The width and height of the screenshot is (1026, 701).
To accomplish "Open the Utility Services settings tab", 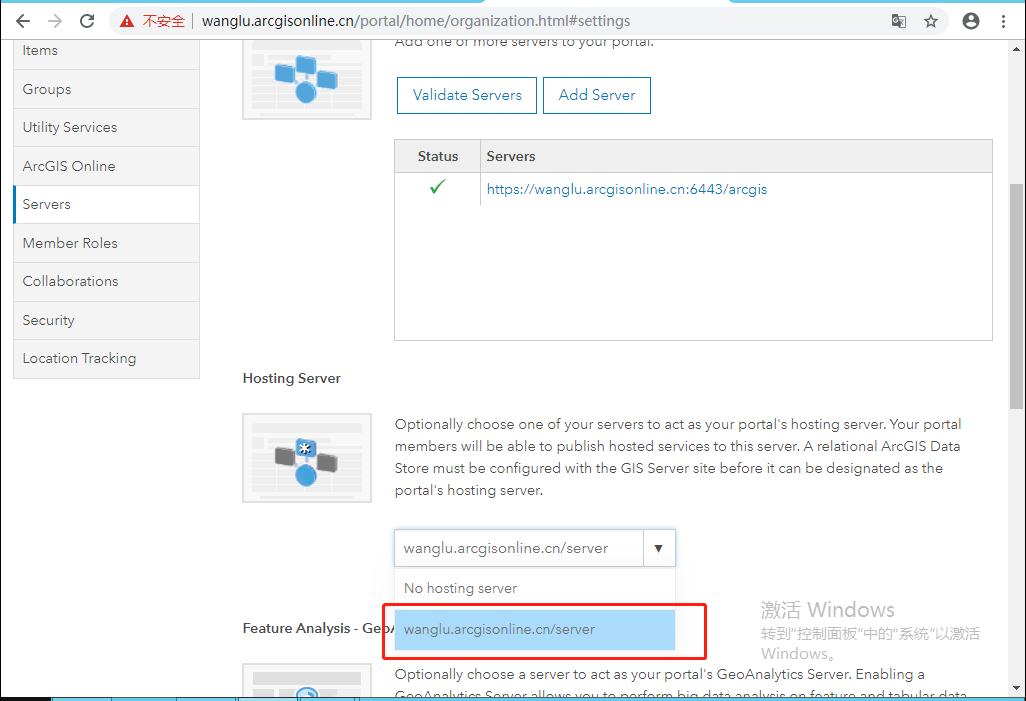I will pos(106,127).
